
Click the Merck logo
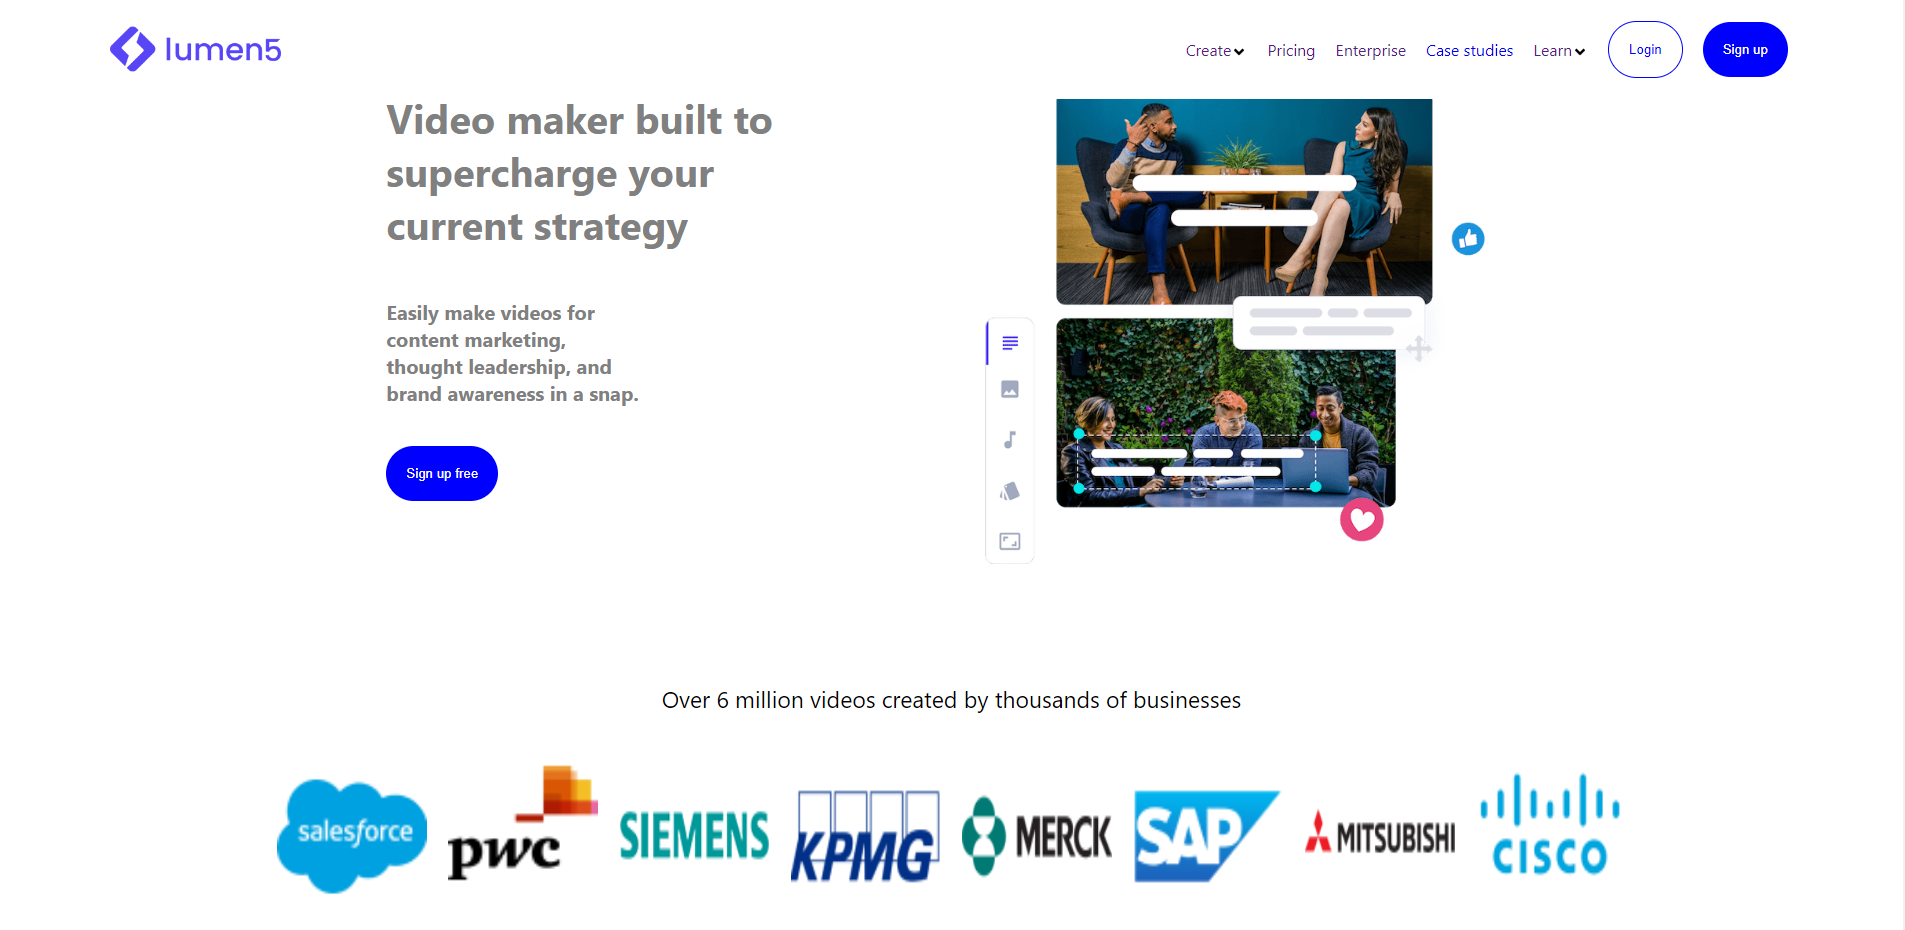click(x=1037, y=836)
